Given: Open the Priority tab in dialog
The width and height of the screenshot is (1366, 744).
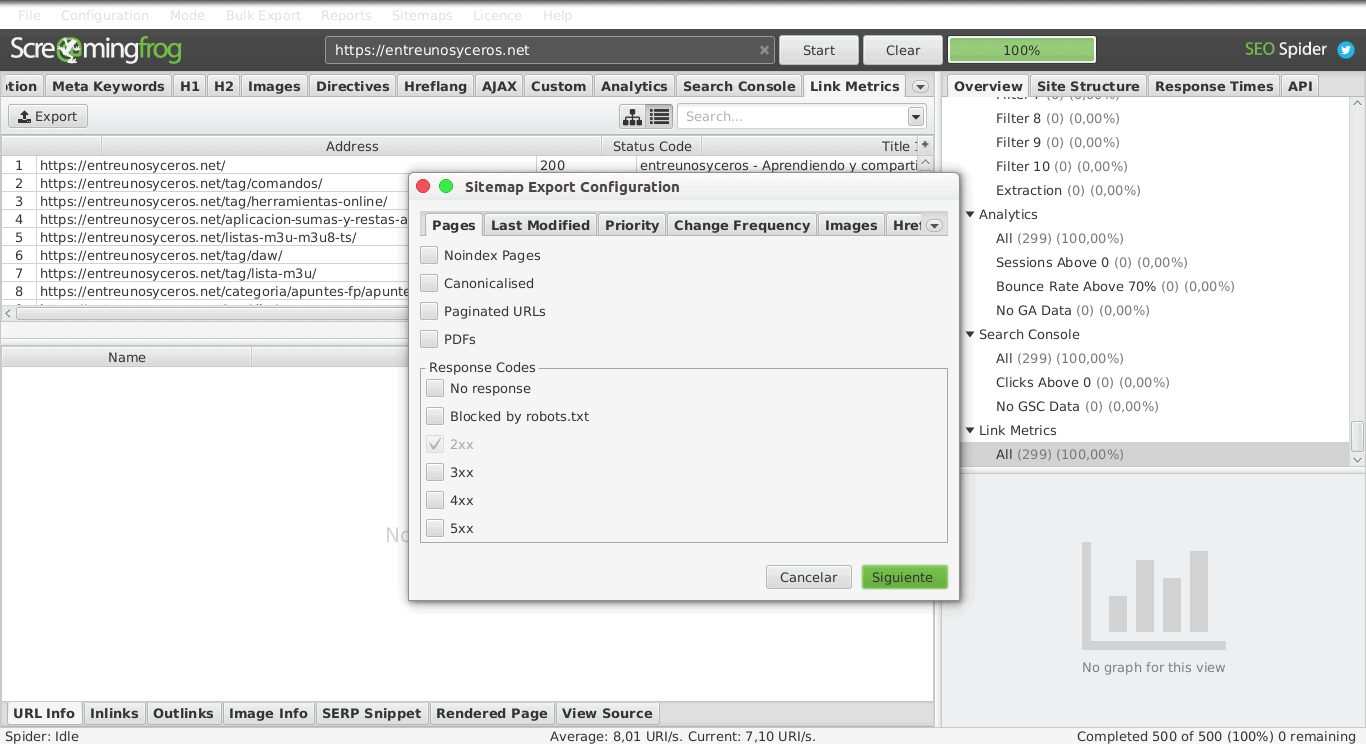Looking at the screenshot, I should tap(632, 225).
